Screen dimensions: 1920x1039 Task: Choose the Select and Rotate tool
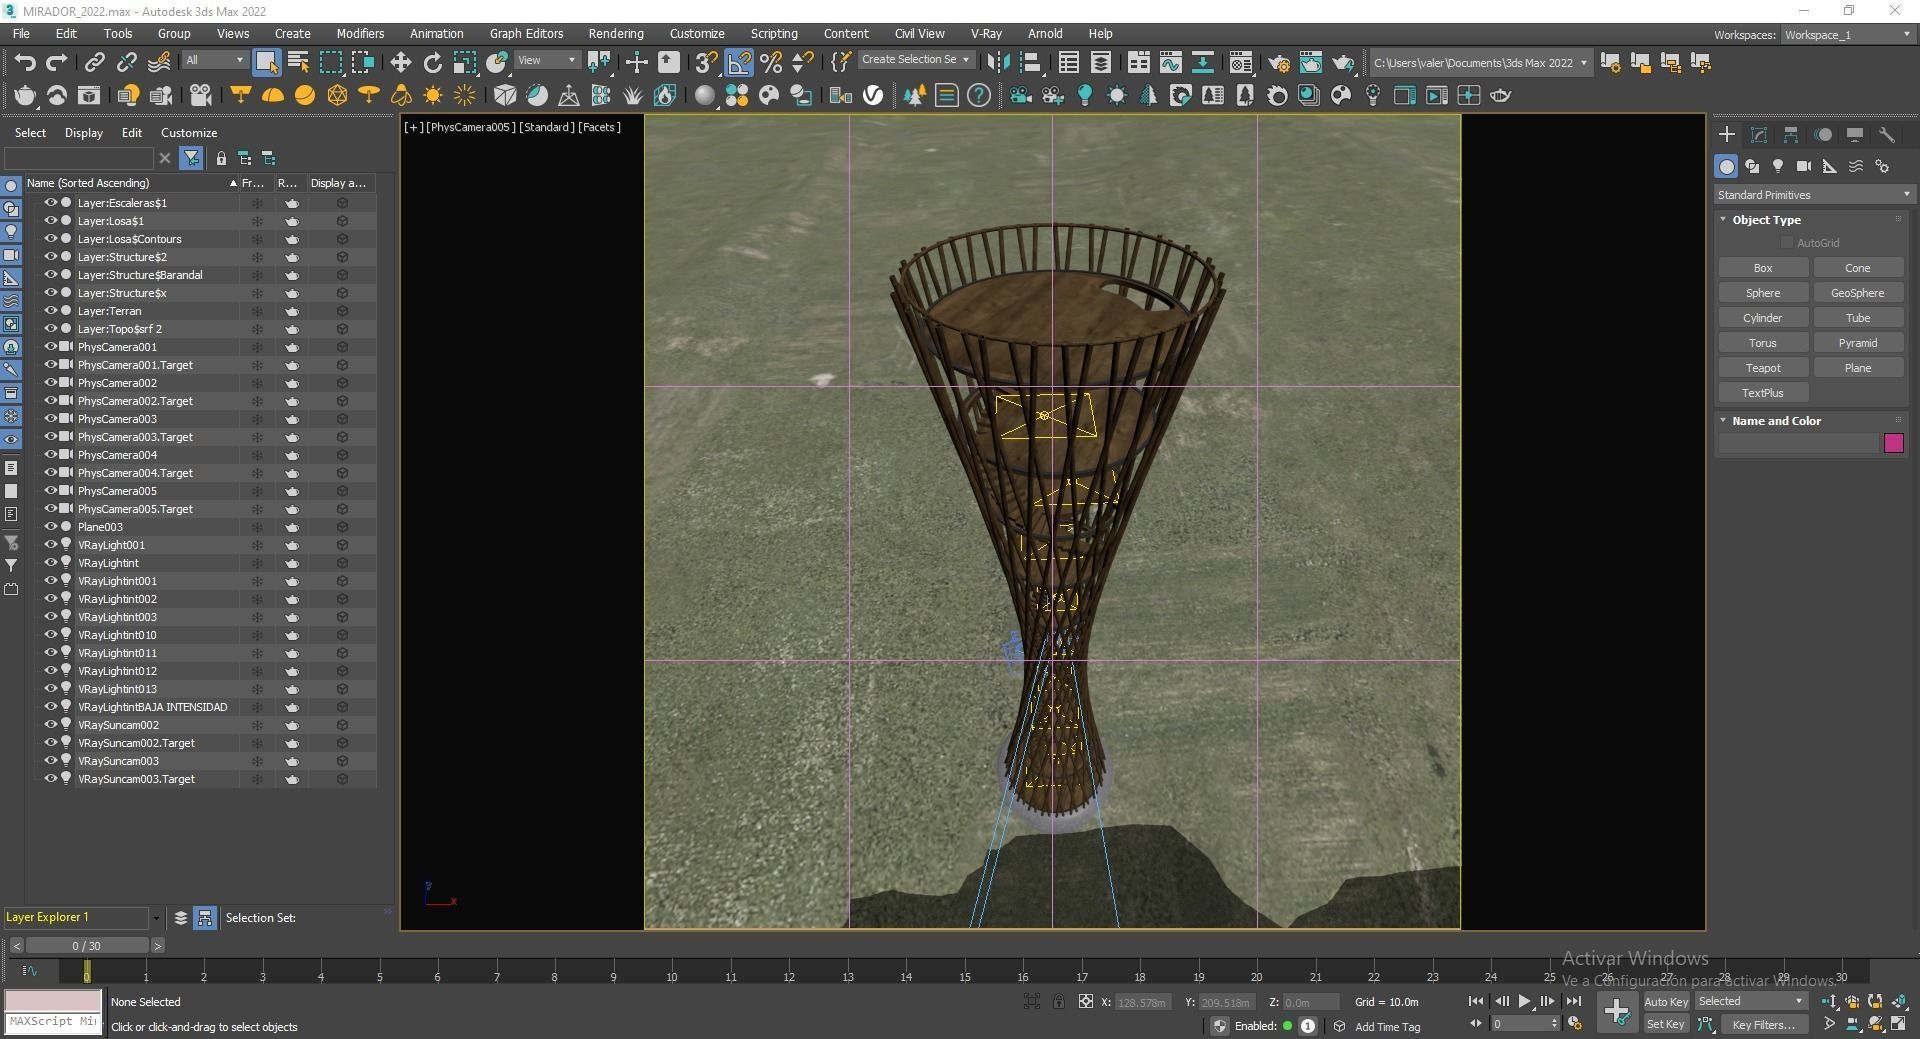pos(432,63)
